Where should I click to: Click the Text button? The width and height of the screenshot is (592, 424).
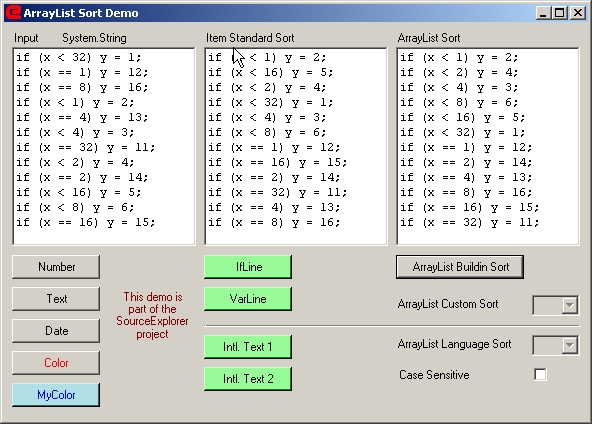(x=56, y=299)
